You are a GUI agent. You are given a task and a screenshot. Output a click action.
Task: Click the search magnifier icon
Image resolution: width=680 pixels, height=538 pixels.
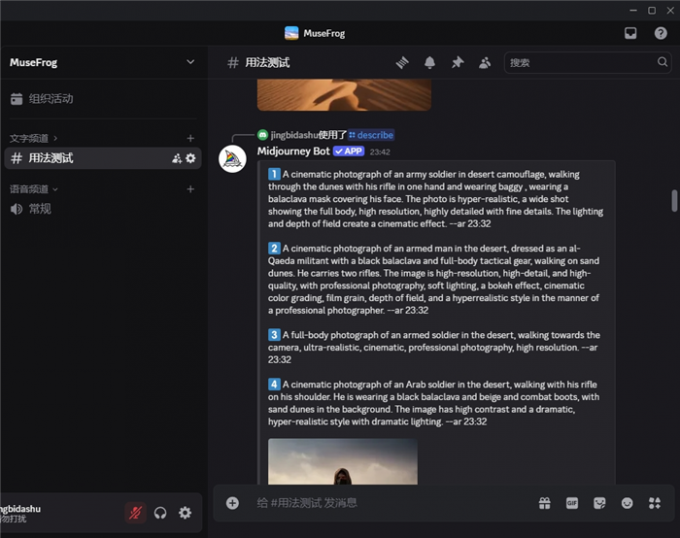[662, 62]
